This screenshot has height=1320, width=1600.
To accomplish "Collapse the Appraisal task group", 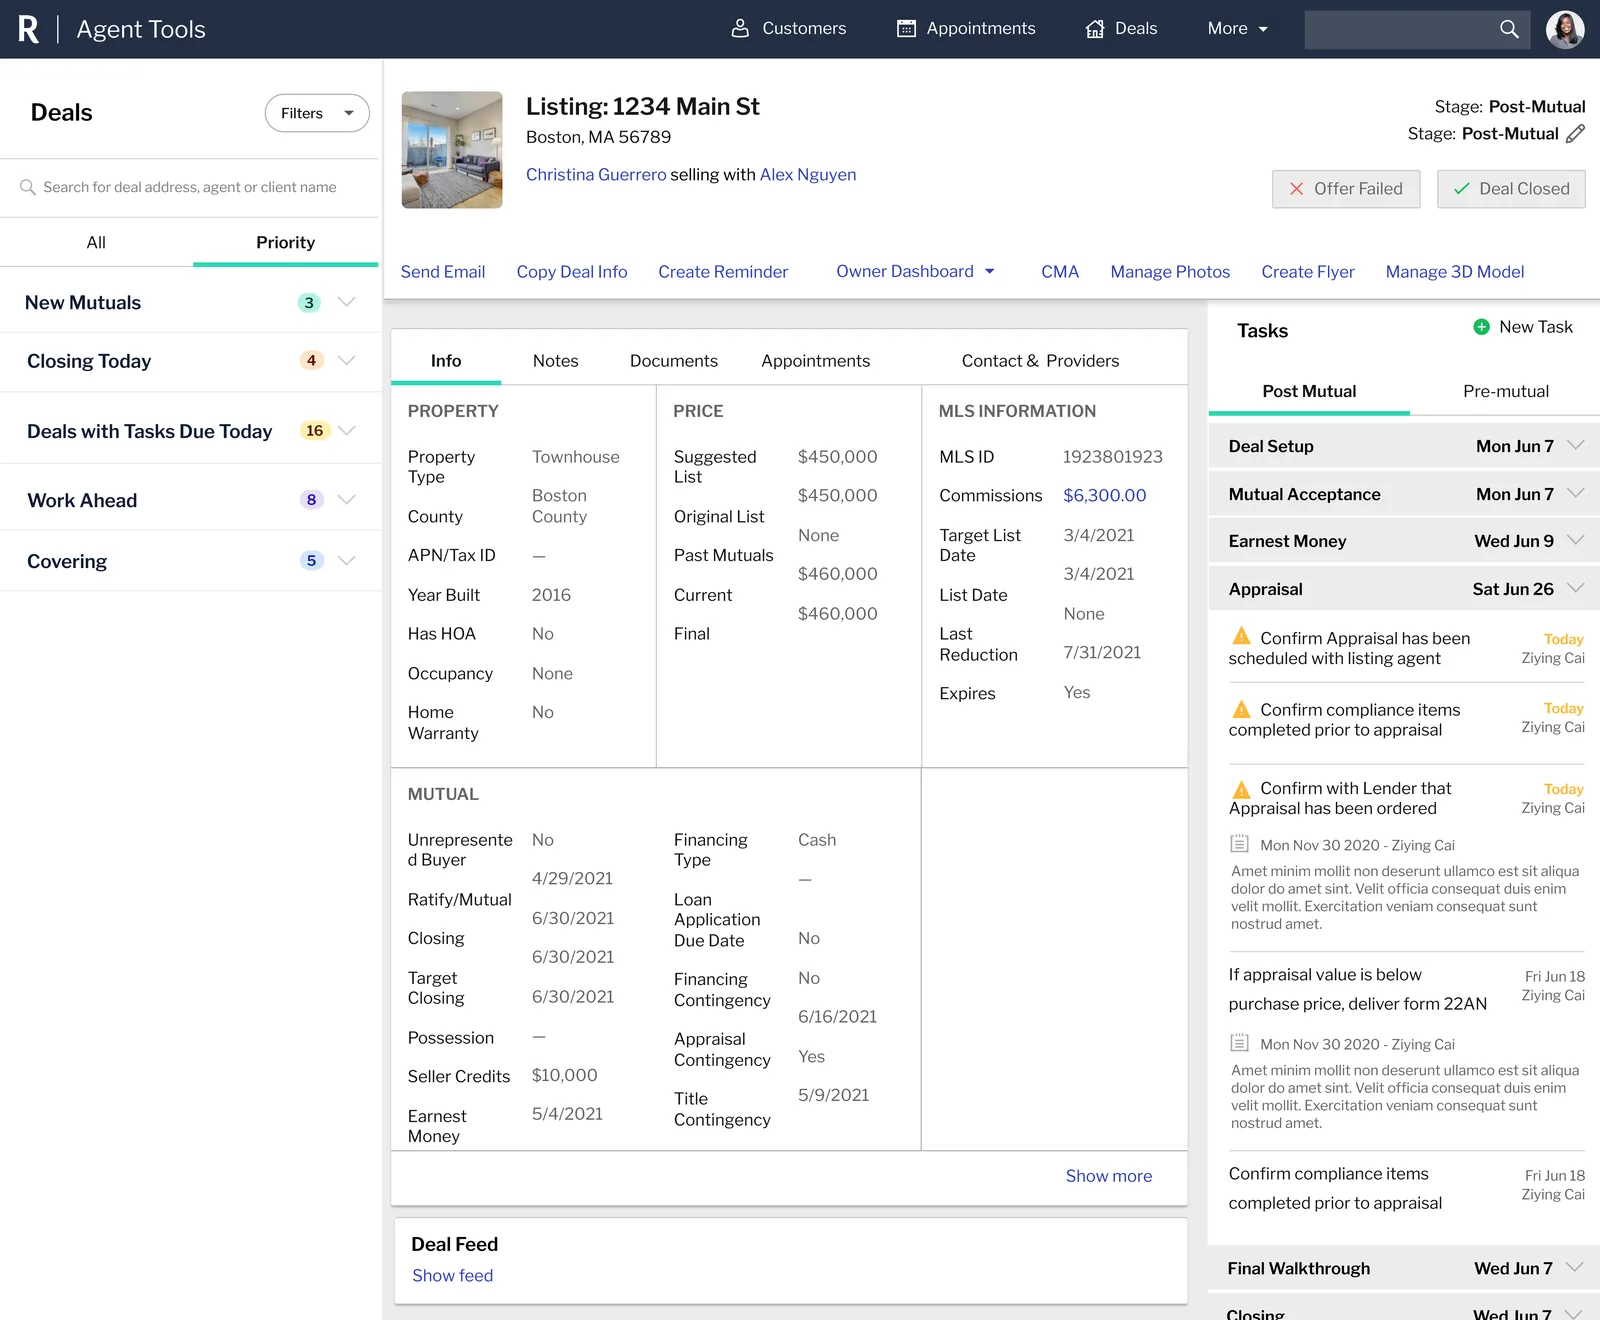I will click(1404, 589).
